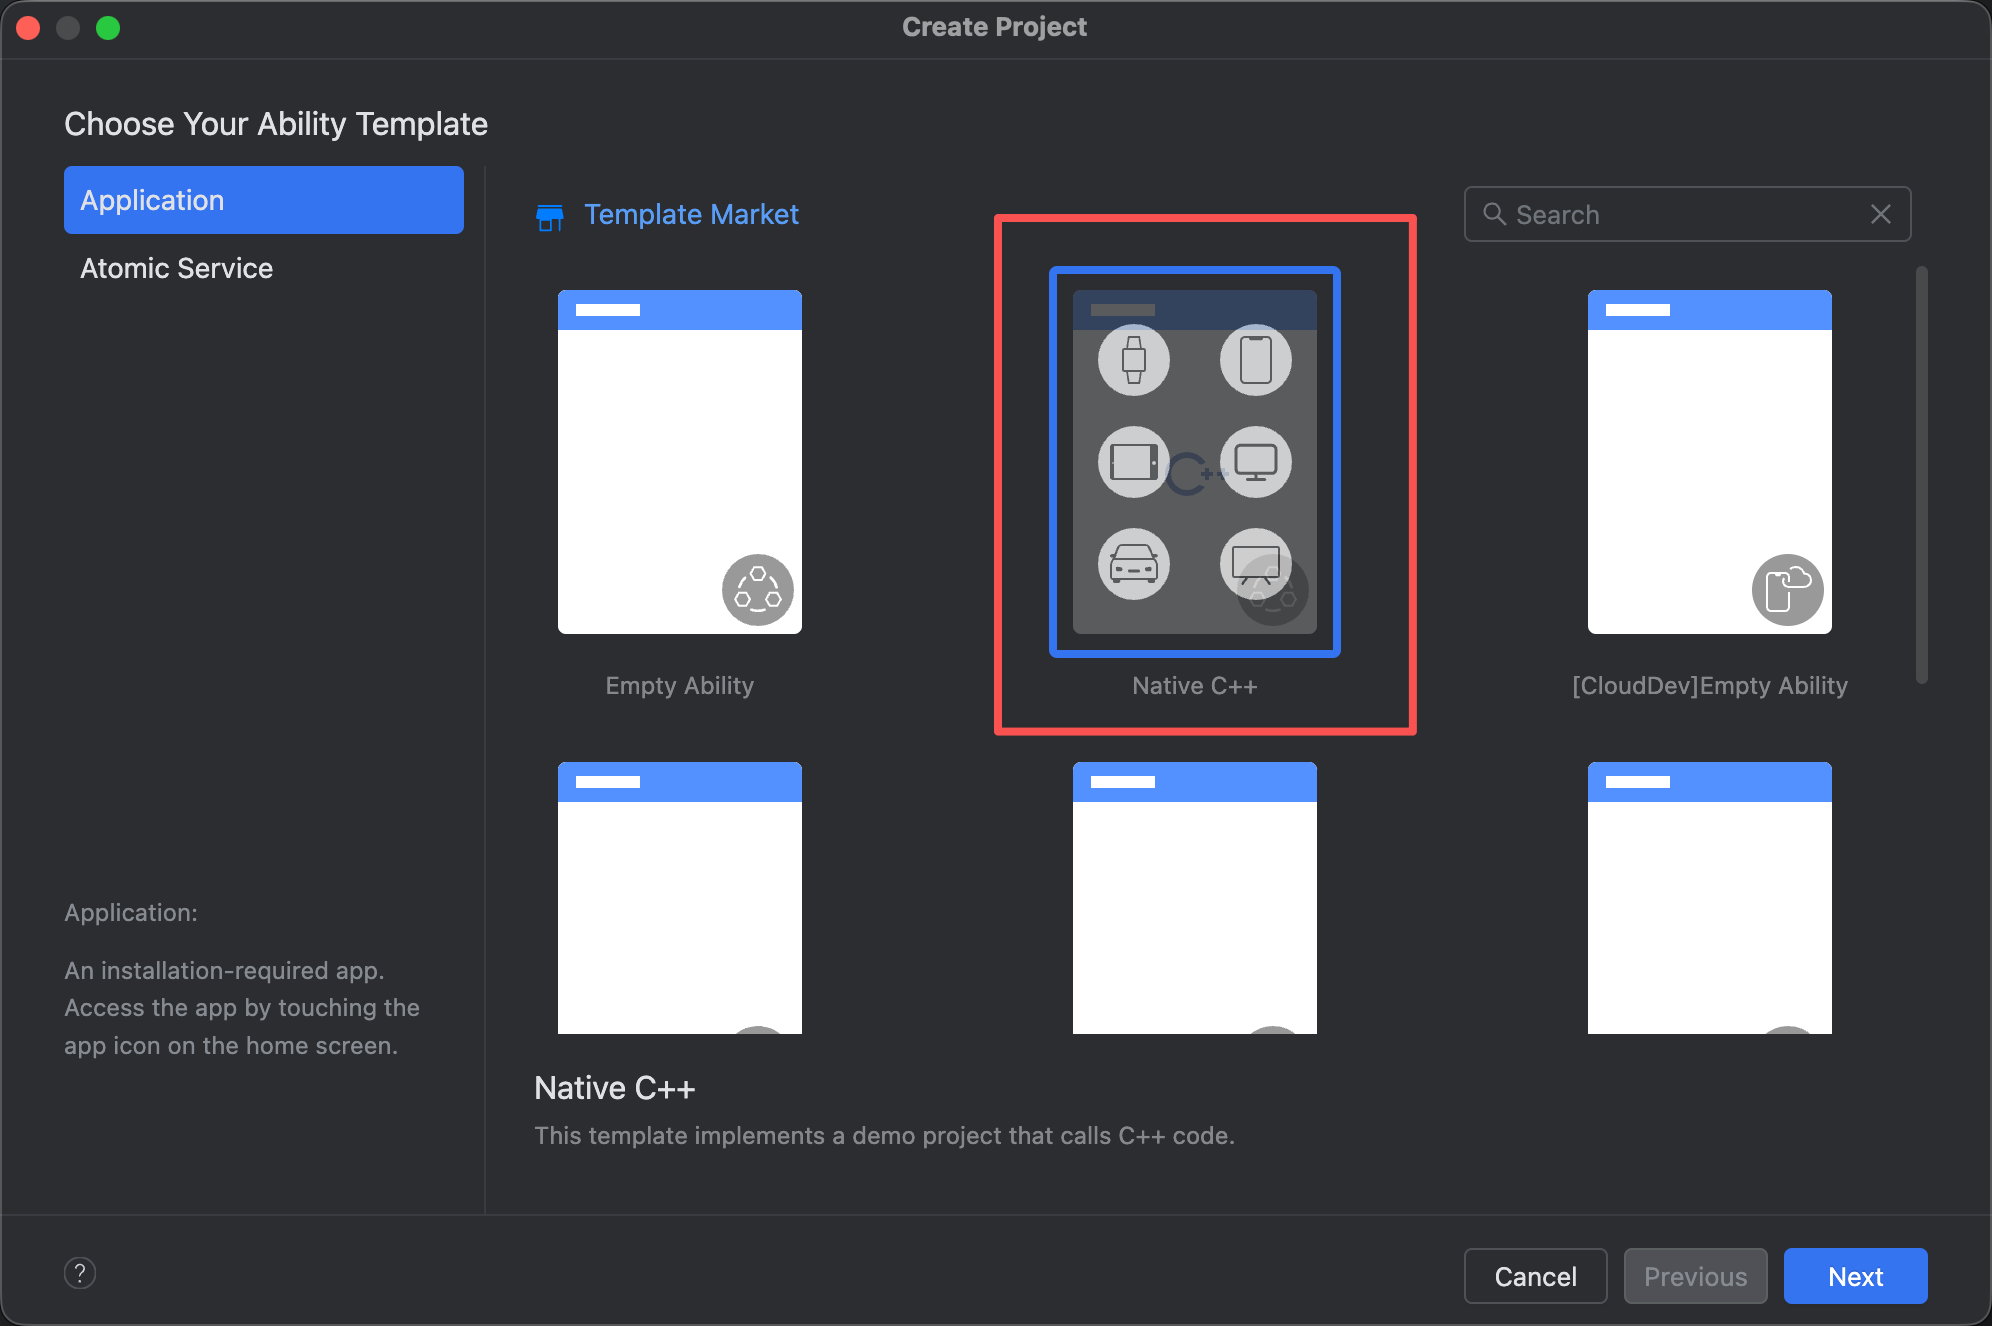
Task: Click the car device icon in Native C++
Action: (x=1133, y=564)
